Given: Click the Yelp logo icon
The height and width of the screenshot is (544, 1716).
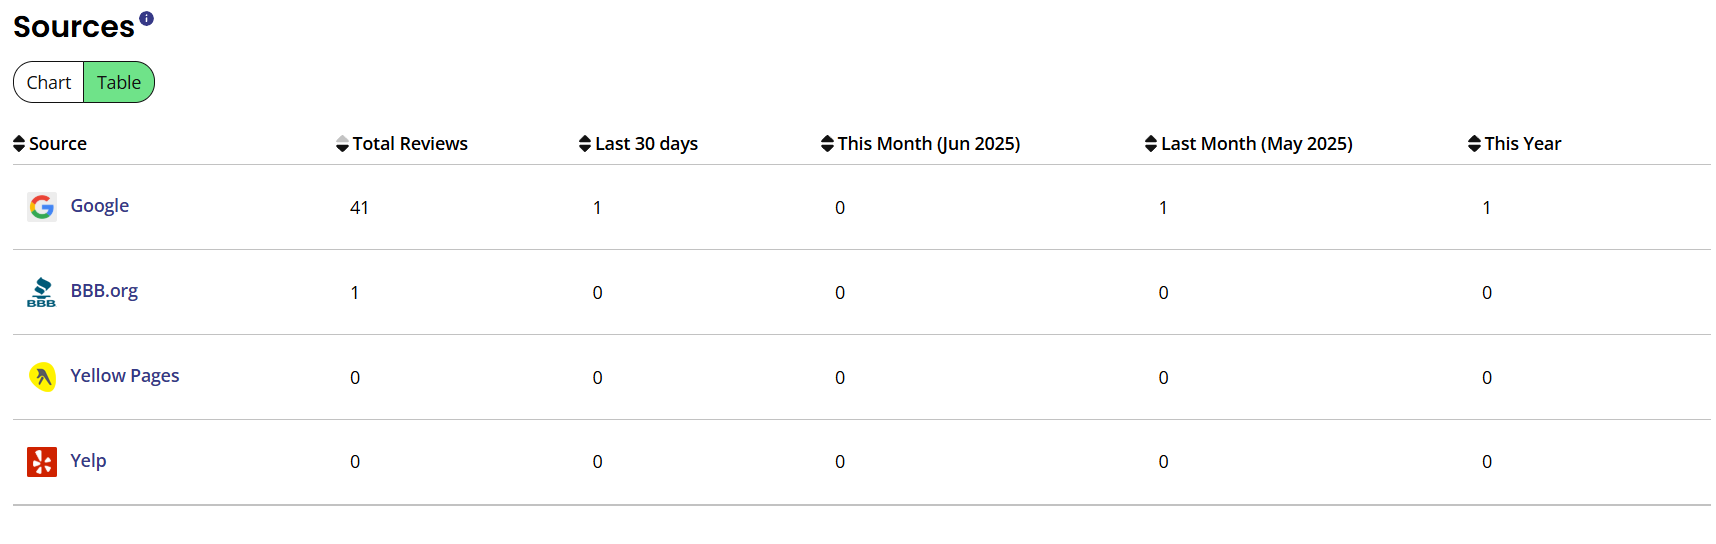Looking at the screenshot, I should click(42, 462).
